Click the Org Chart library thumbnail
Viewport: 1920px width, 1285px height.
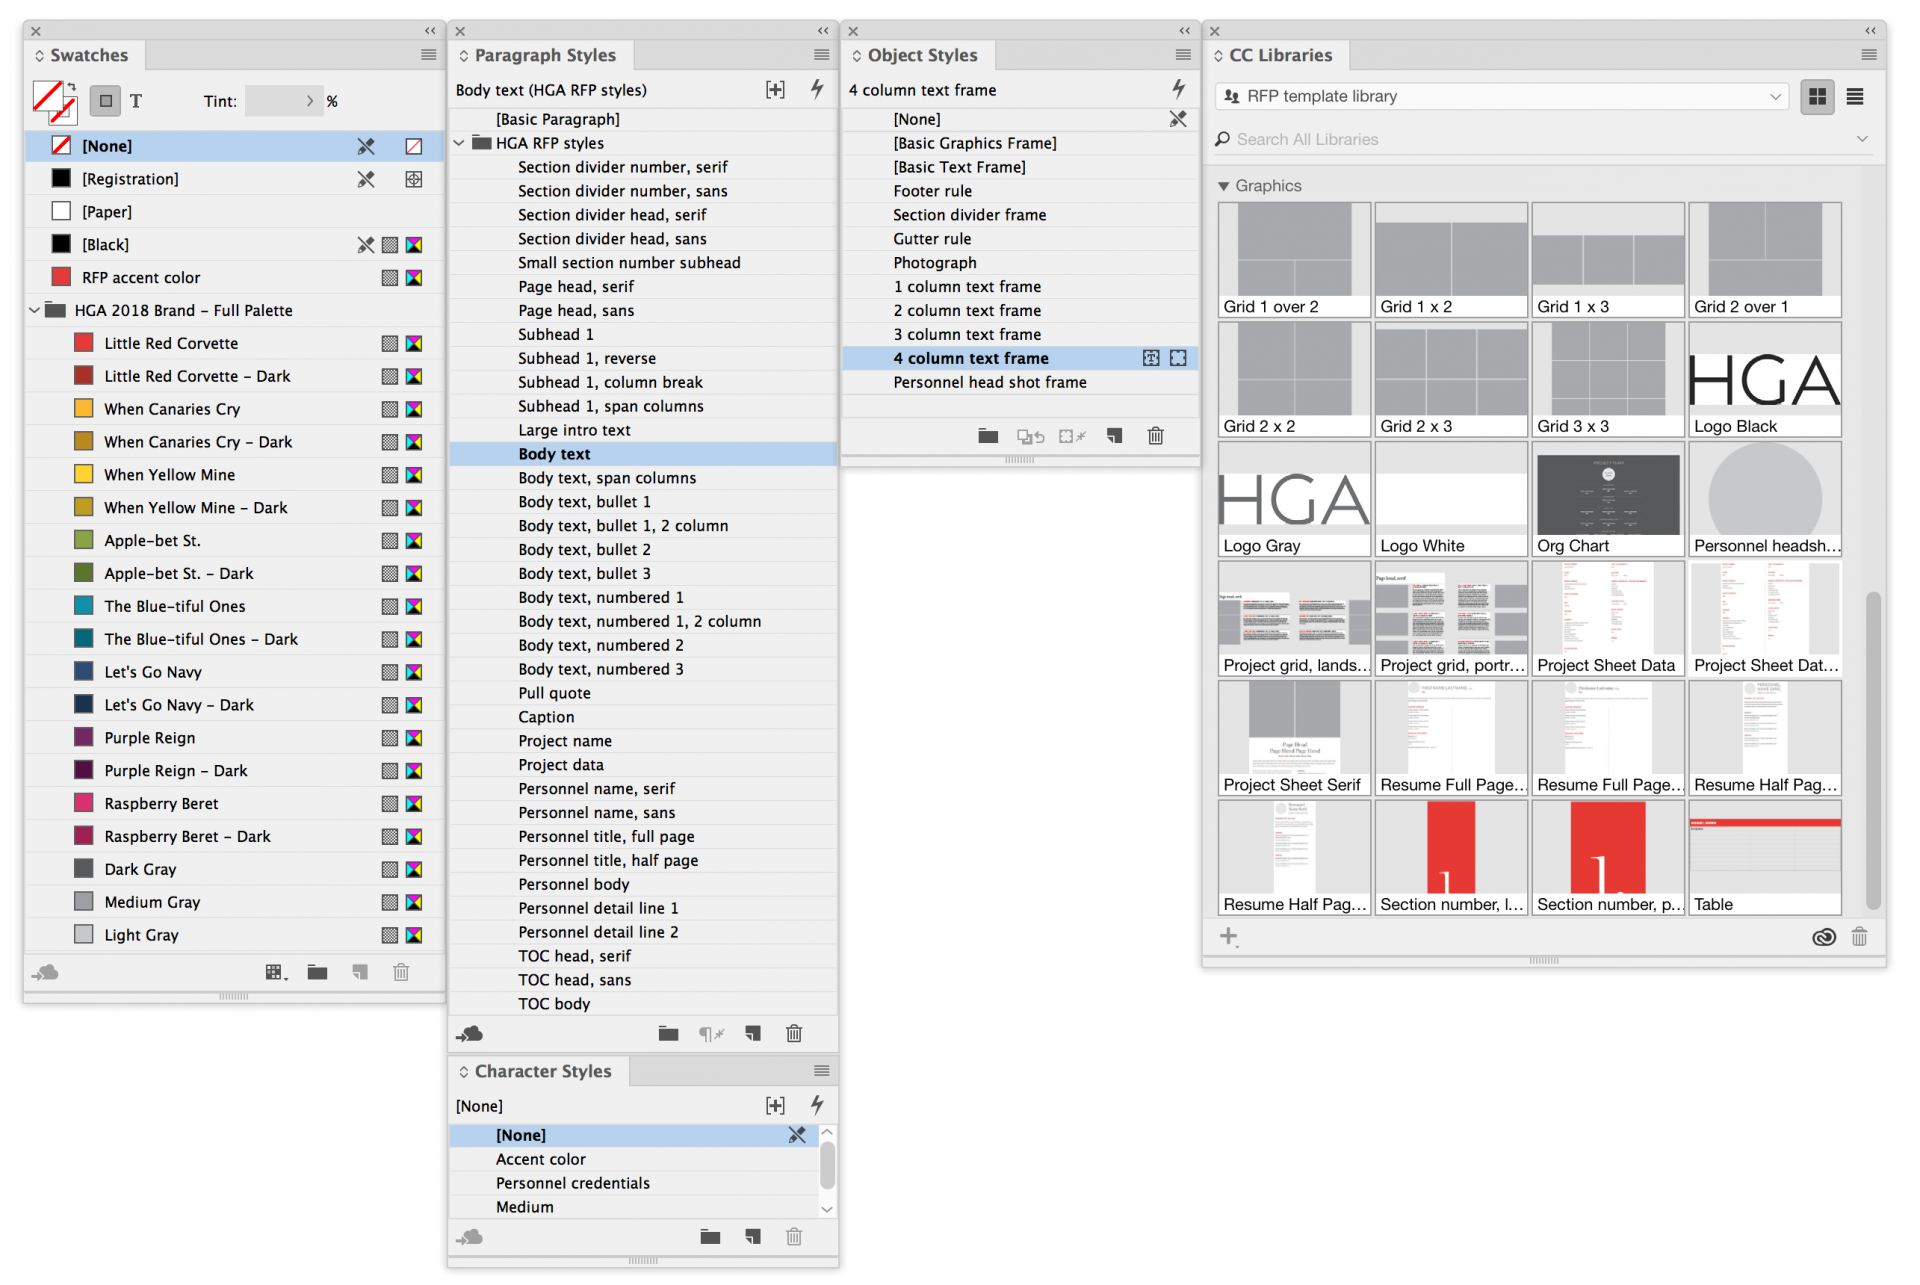[x=1607, y=498]
